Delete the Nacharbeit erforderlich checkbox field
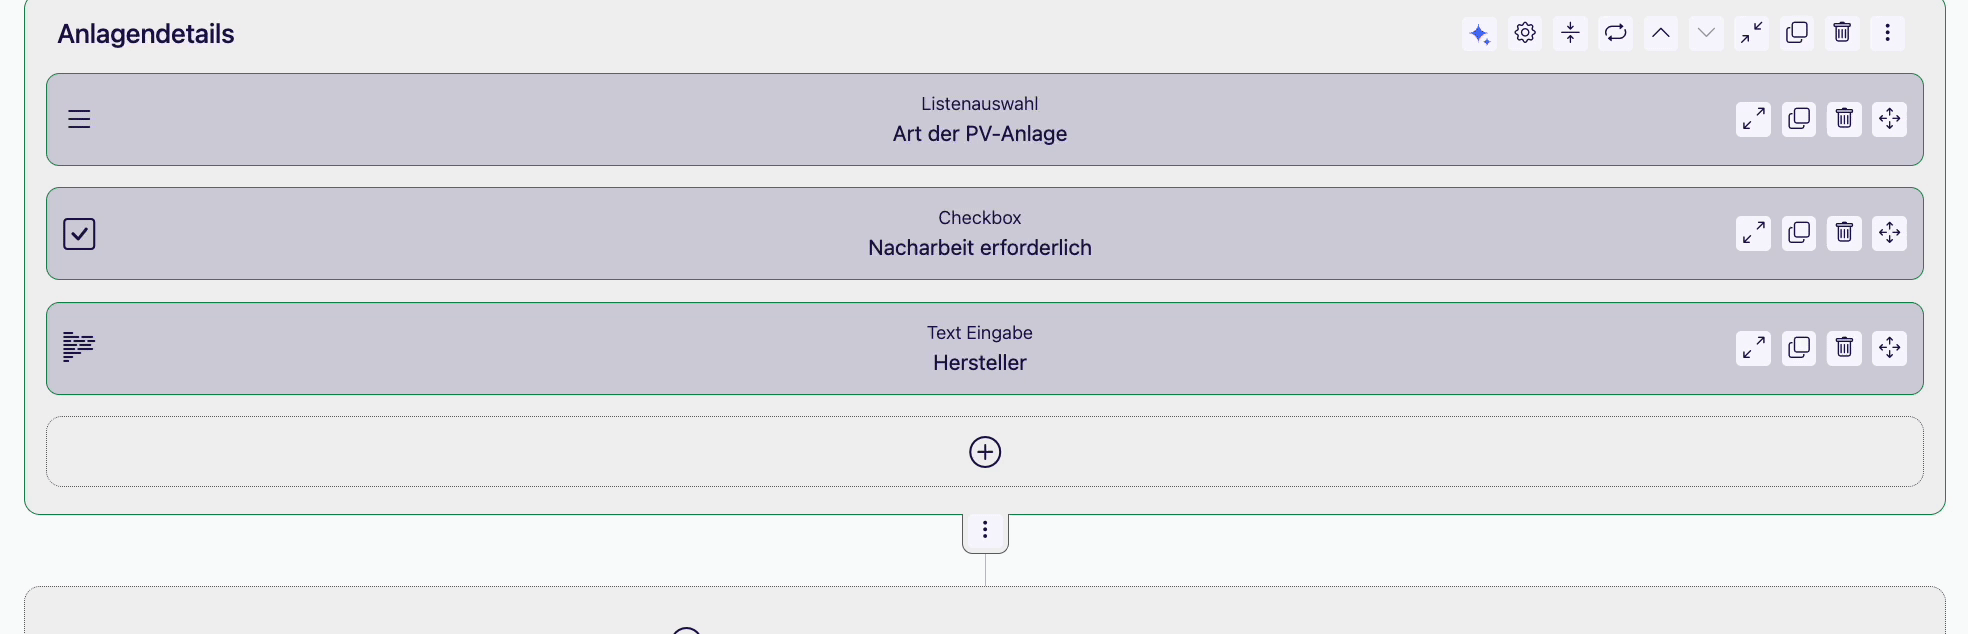This screenshot has height=634, width=1968. [x=1844, y=233]
